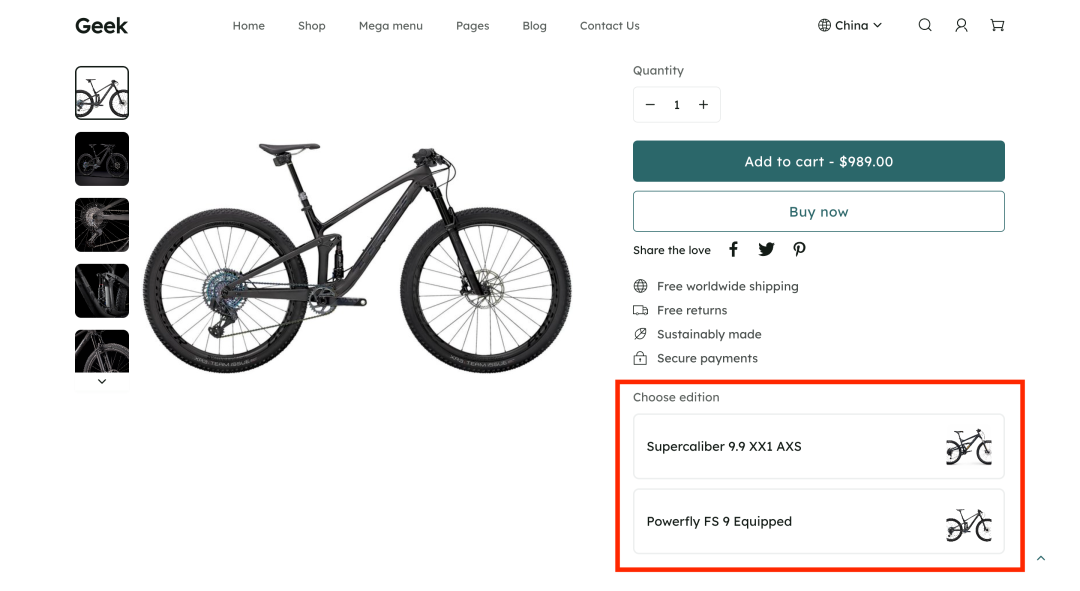Increase quantity with plus button
1080x591 pixels.
click(x=703, y=105)
